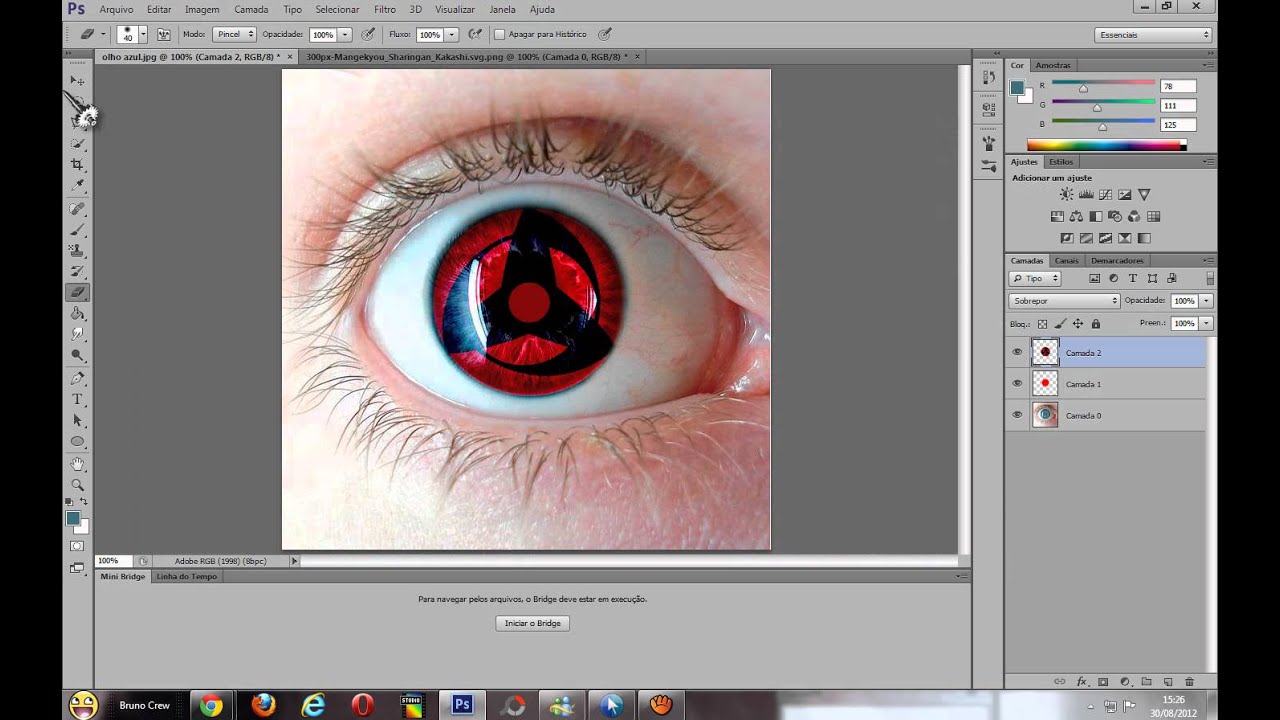Click the Iniciar o Bridge button
The image size is (1280, 720).
click(x=532, y=623)
